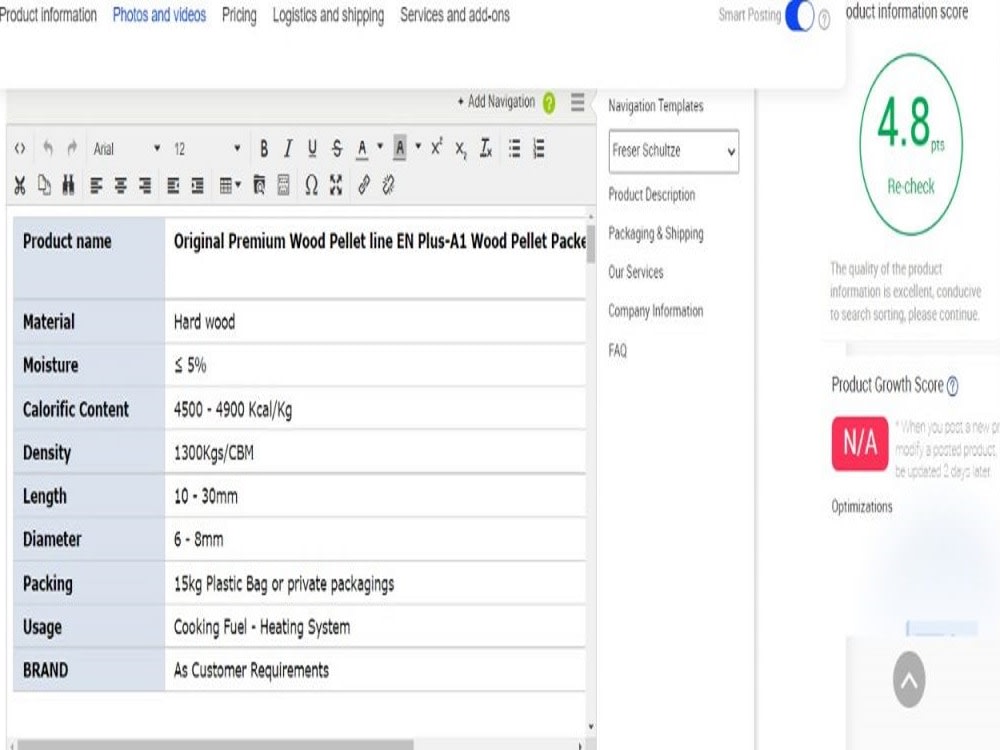Undo the last edit

(x=47, y=148)
